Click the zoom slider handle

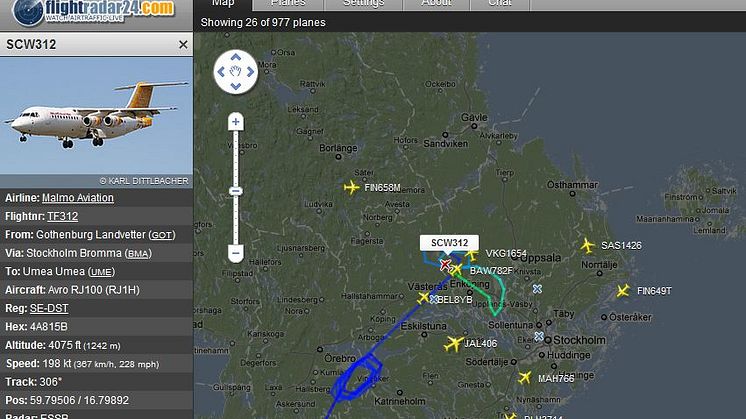236,191
